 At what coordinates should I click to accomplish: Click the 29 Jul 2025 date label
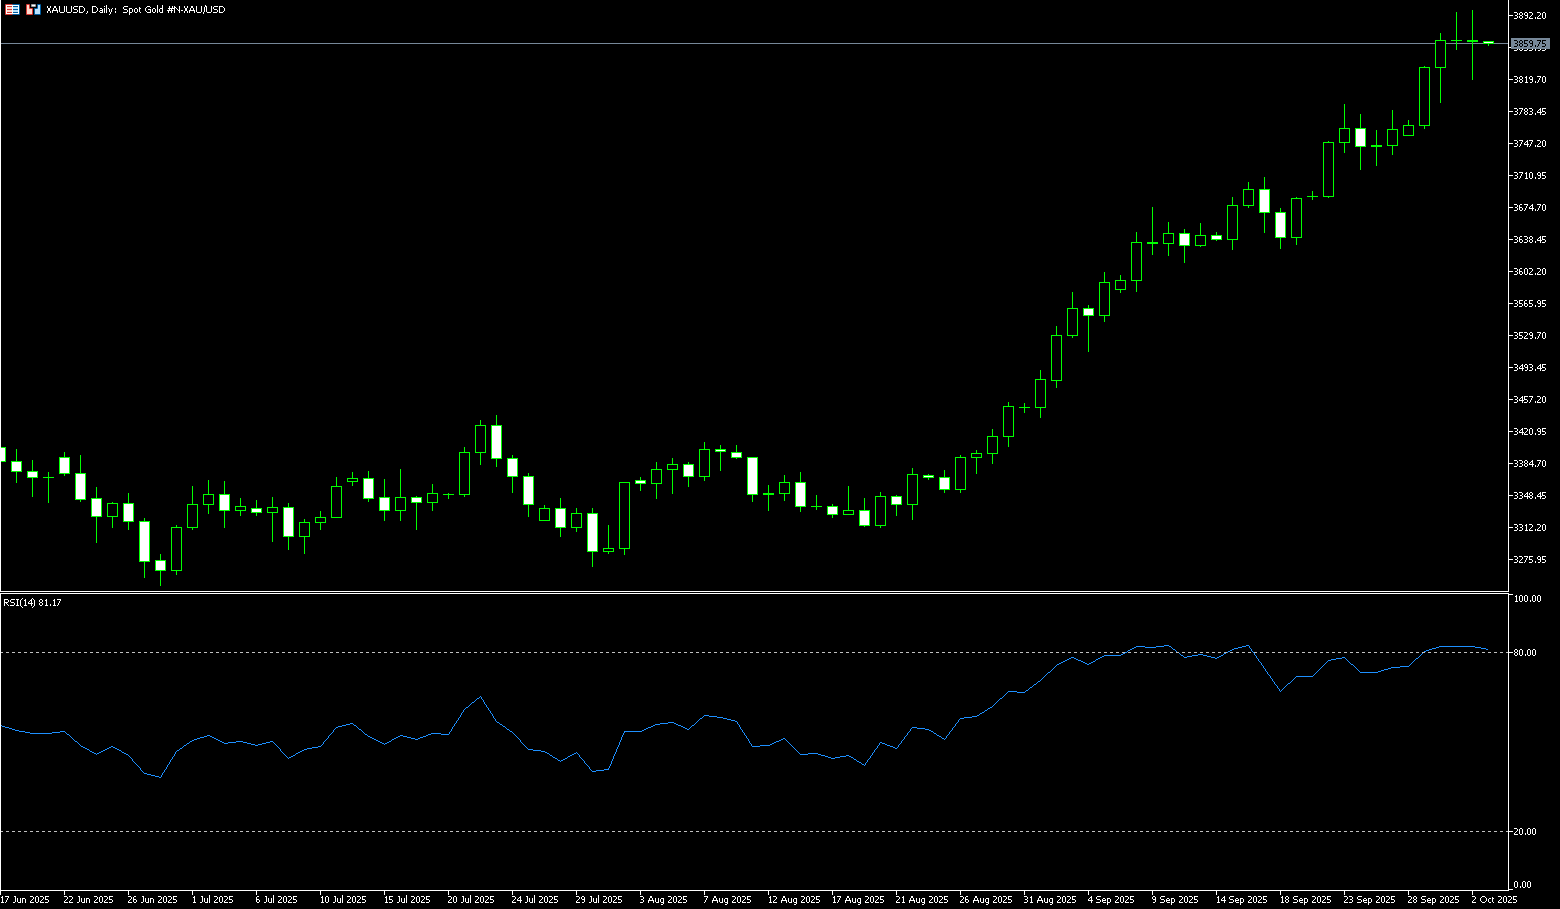598,900
